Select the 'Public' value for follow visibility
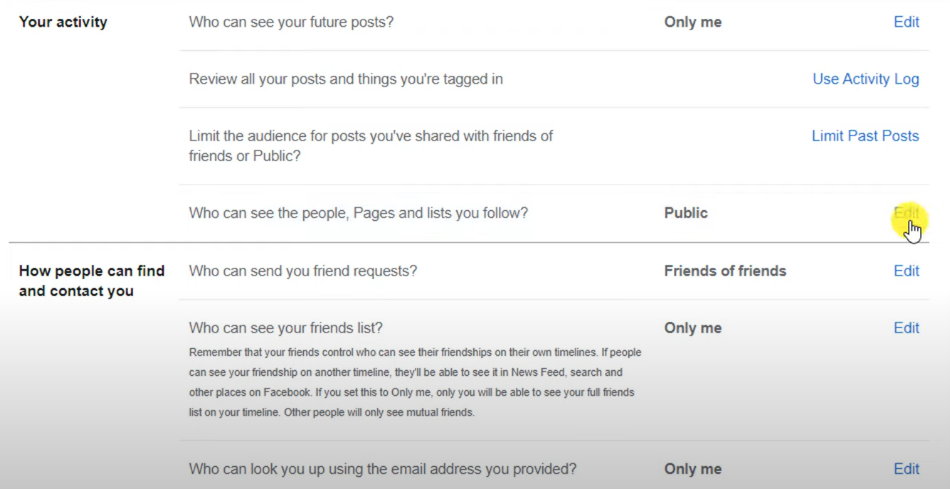The height and width of the screenshot is (489, 950). pyautogui.click(x=686, y=213)
